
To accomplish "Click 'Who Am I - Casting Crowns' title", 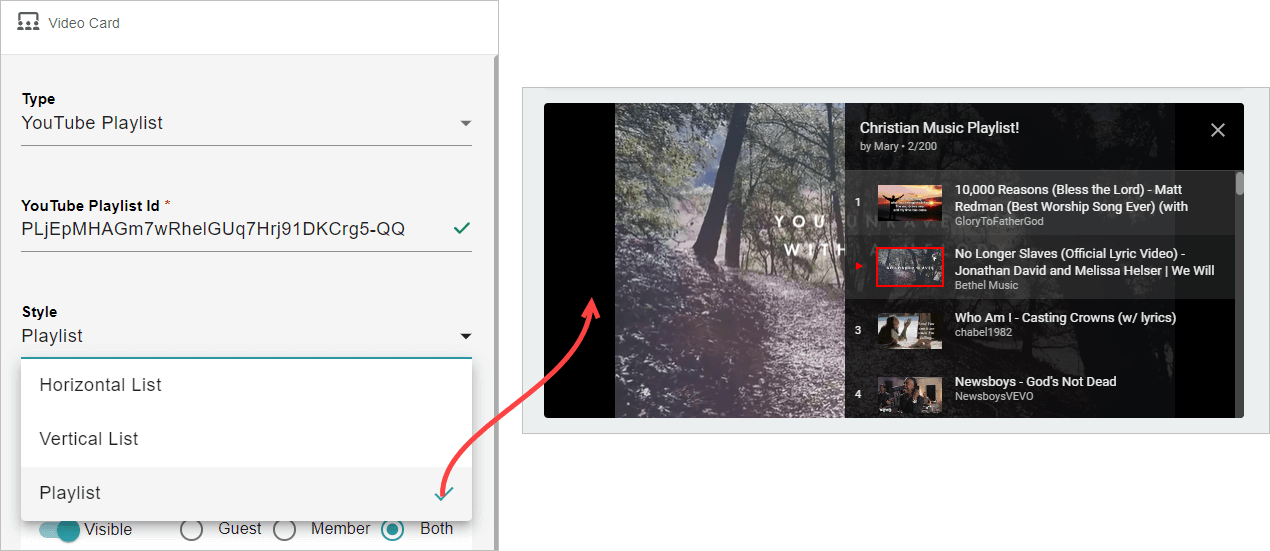I will pos(1065,317).
